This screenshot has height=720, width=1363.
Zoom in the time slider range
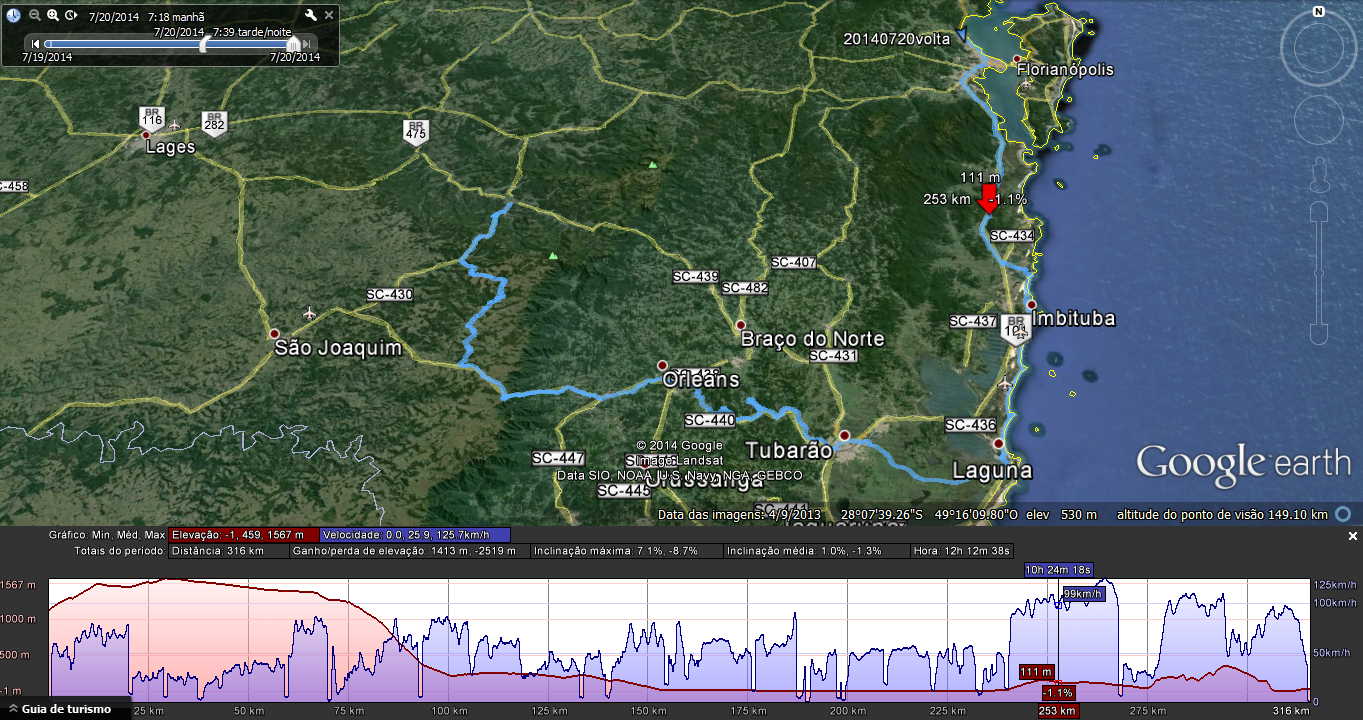point(53,16)
